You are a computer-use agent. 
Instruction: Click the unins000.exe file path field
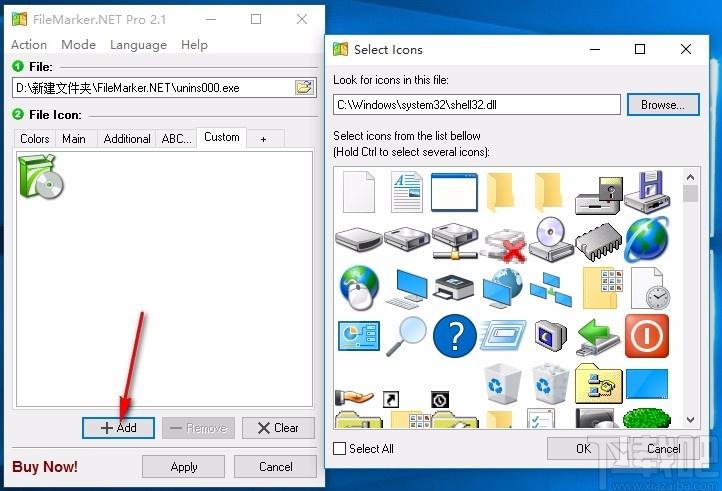tap(153, 88)
